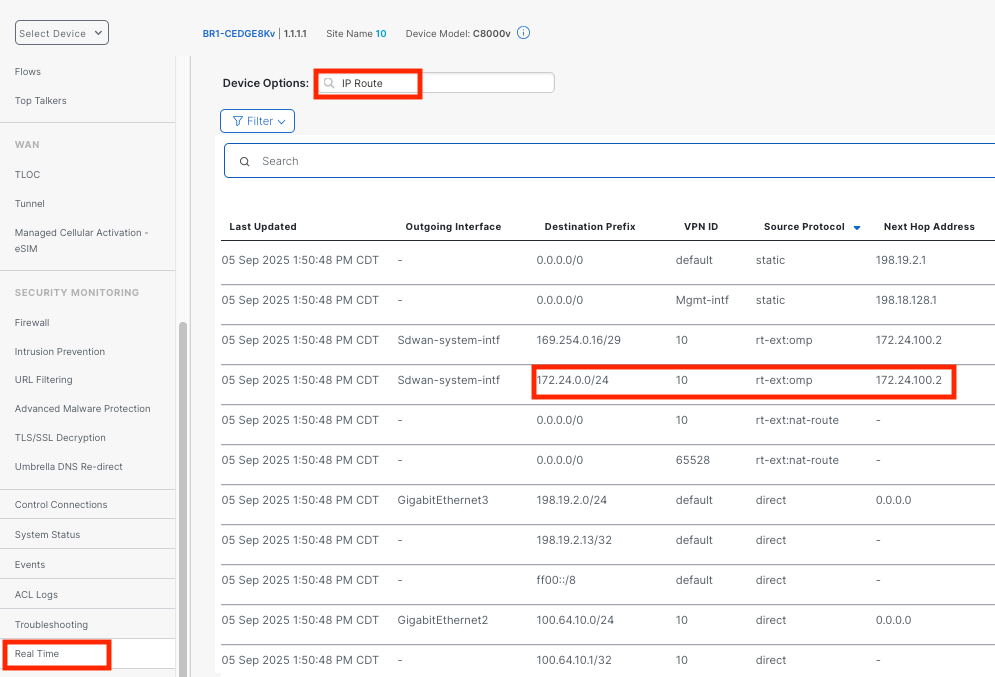Go to Control Connections menu item
Screen dimensions: 995x677
tap(61, 505)
